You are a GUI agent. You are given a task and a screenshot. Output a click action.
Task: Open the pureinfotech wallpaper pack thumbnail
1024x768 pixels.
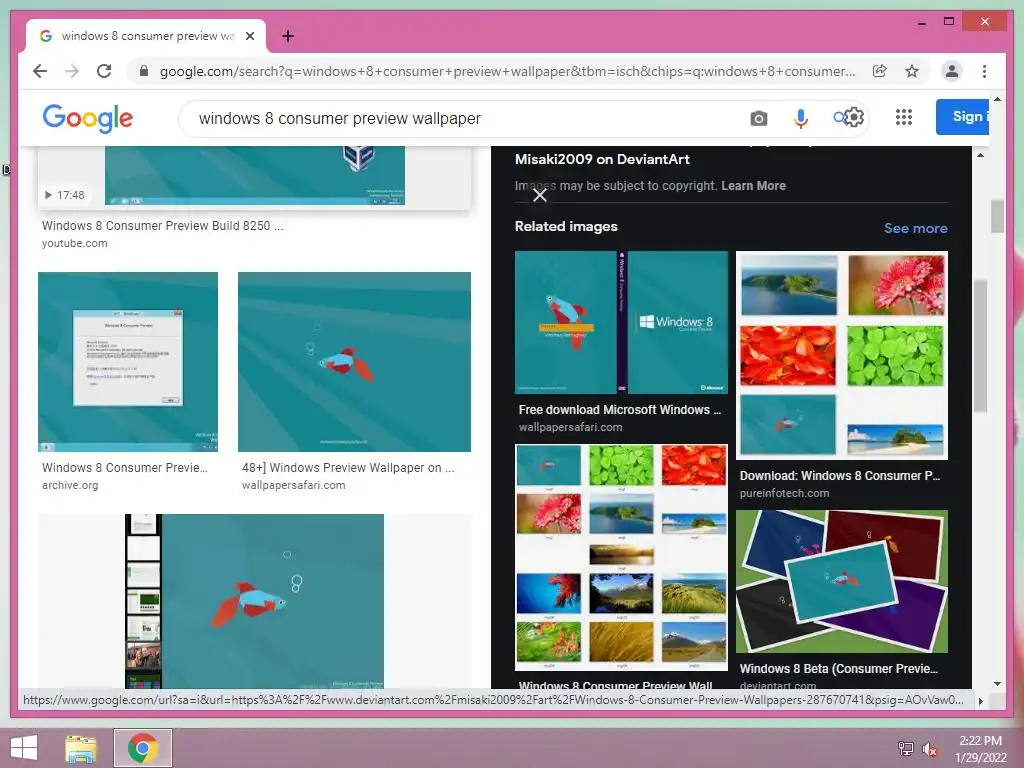pos(842,356)
